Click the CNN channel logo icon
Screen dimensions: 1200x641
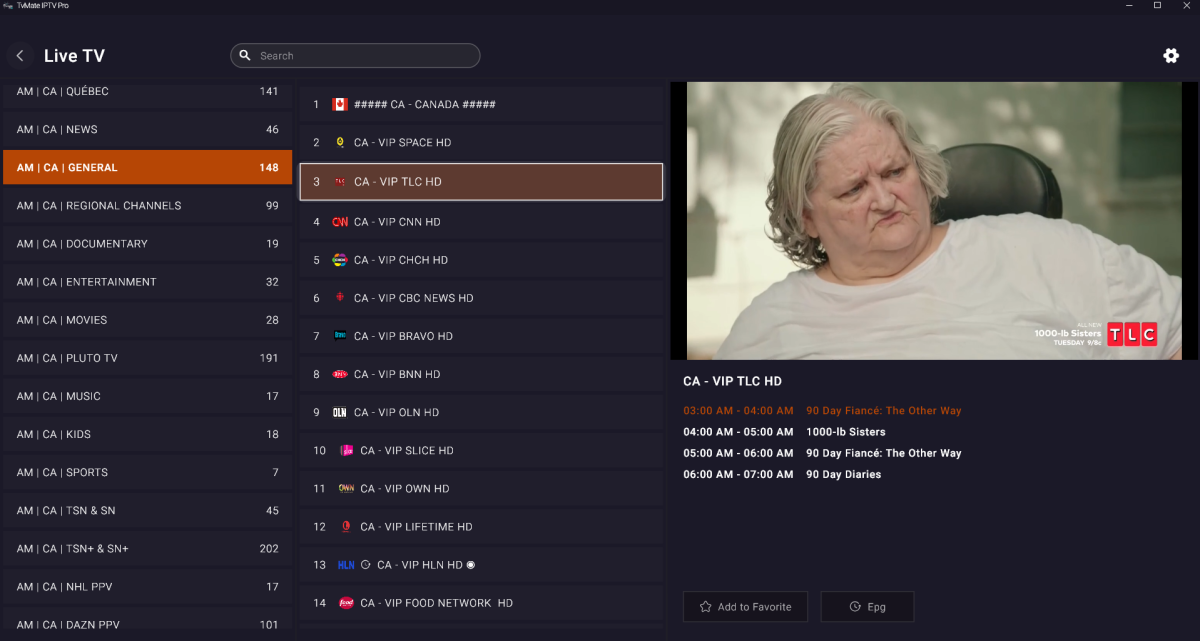[x=340, y=222]
